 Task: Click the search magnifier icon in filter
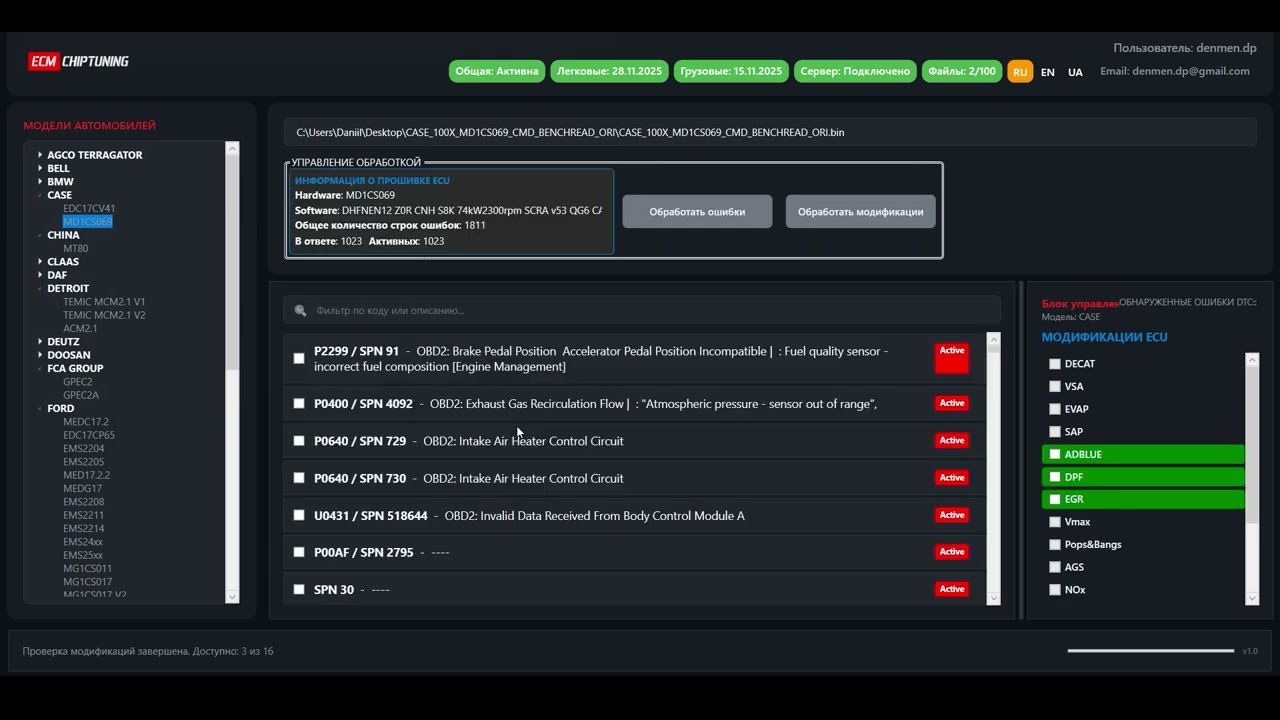click(x=300, y=310)
